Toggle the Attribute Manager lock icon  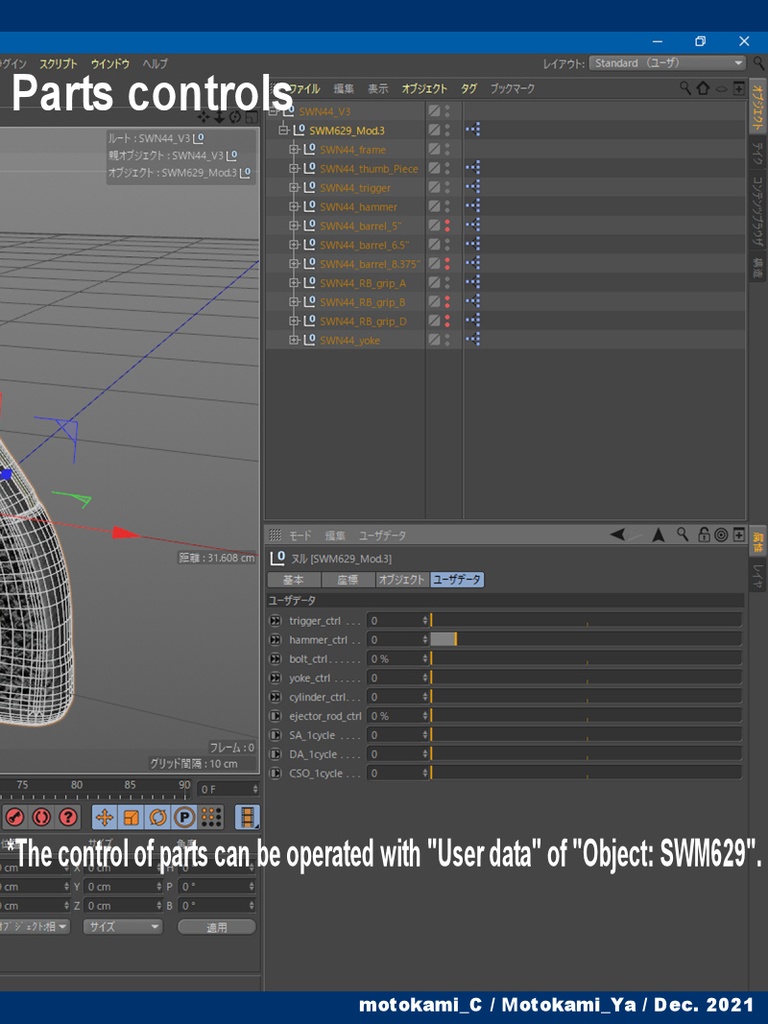(703, 534)
